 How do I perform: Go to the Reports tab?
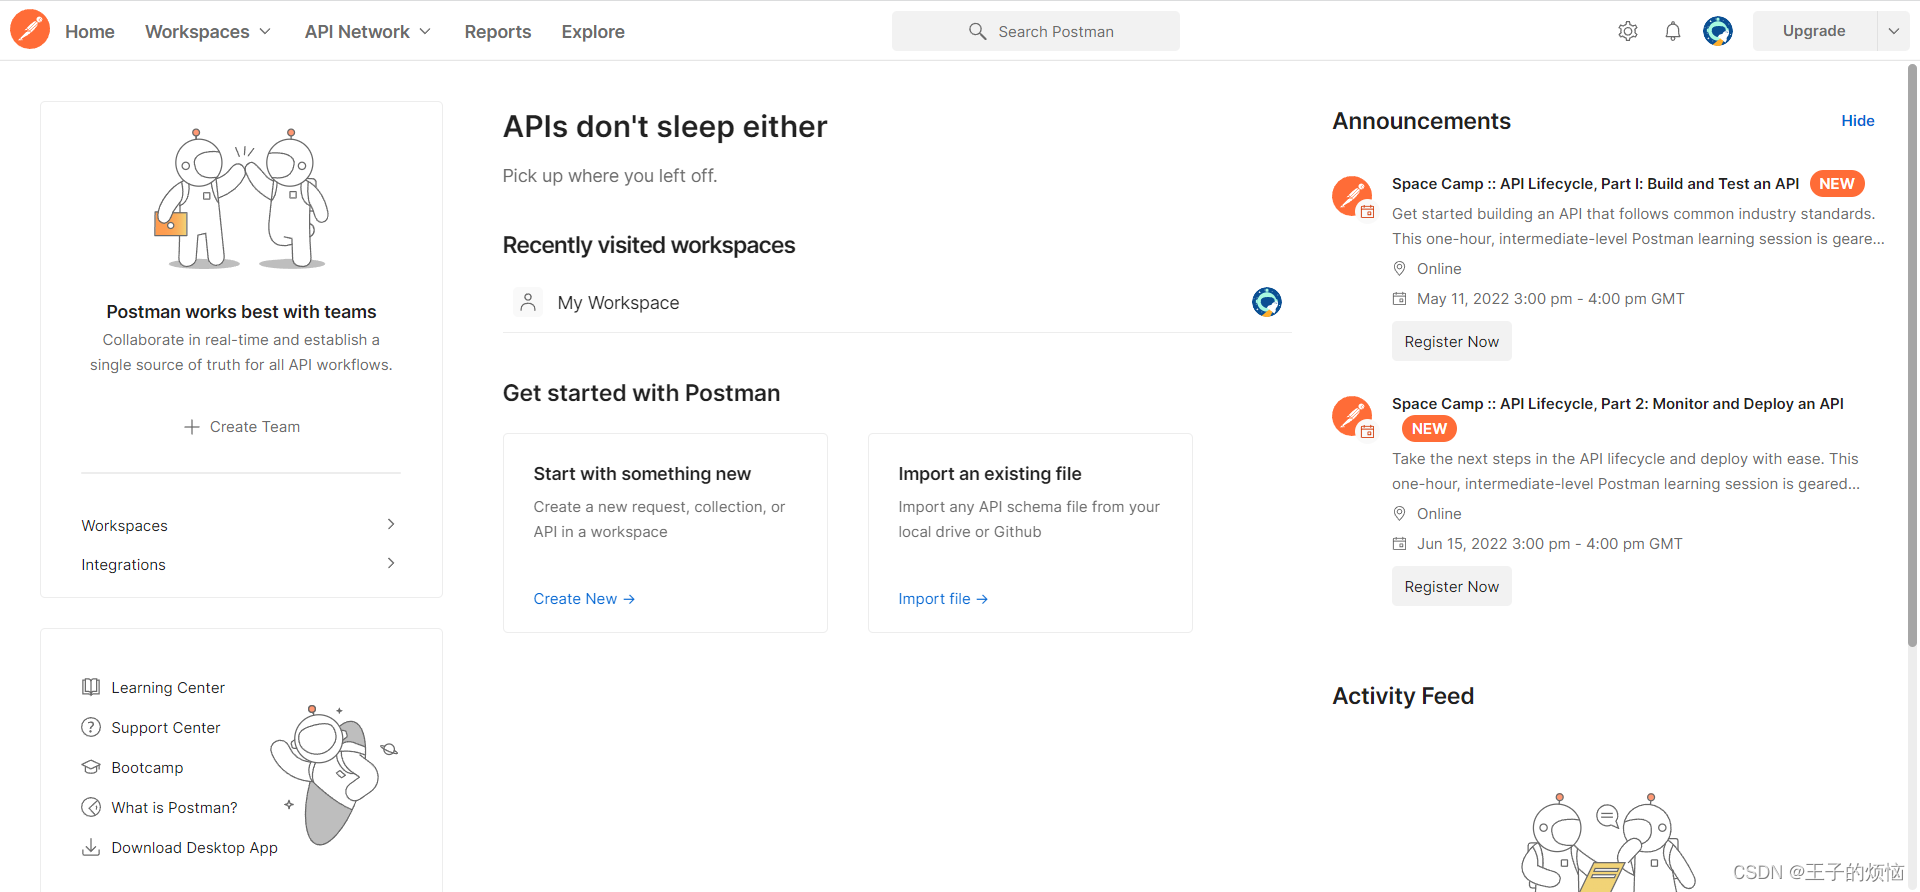[497, 32]
